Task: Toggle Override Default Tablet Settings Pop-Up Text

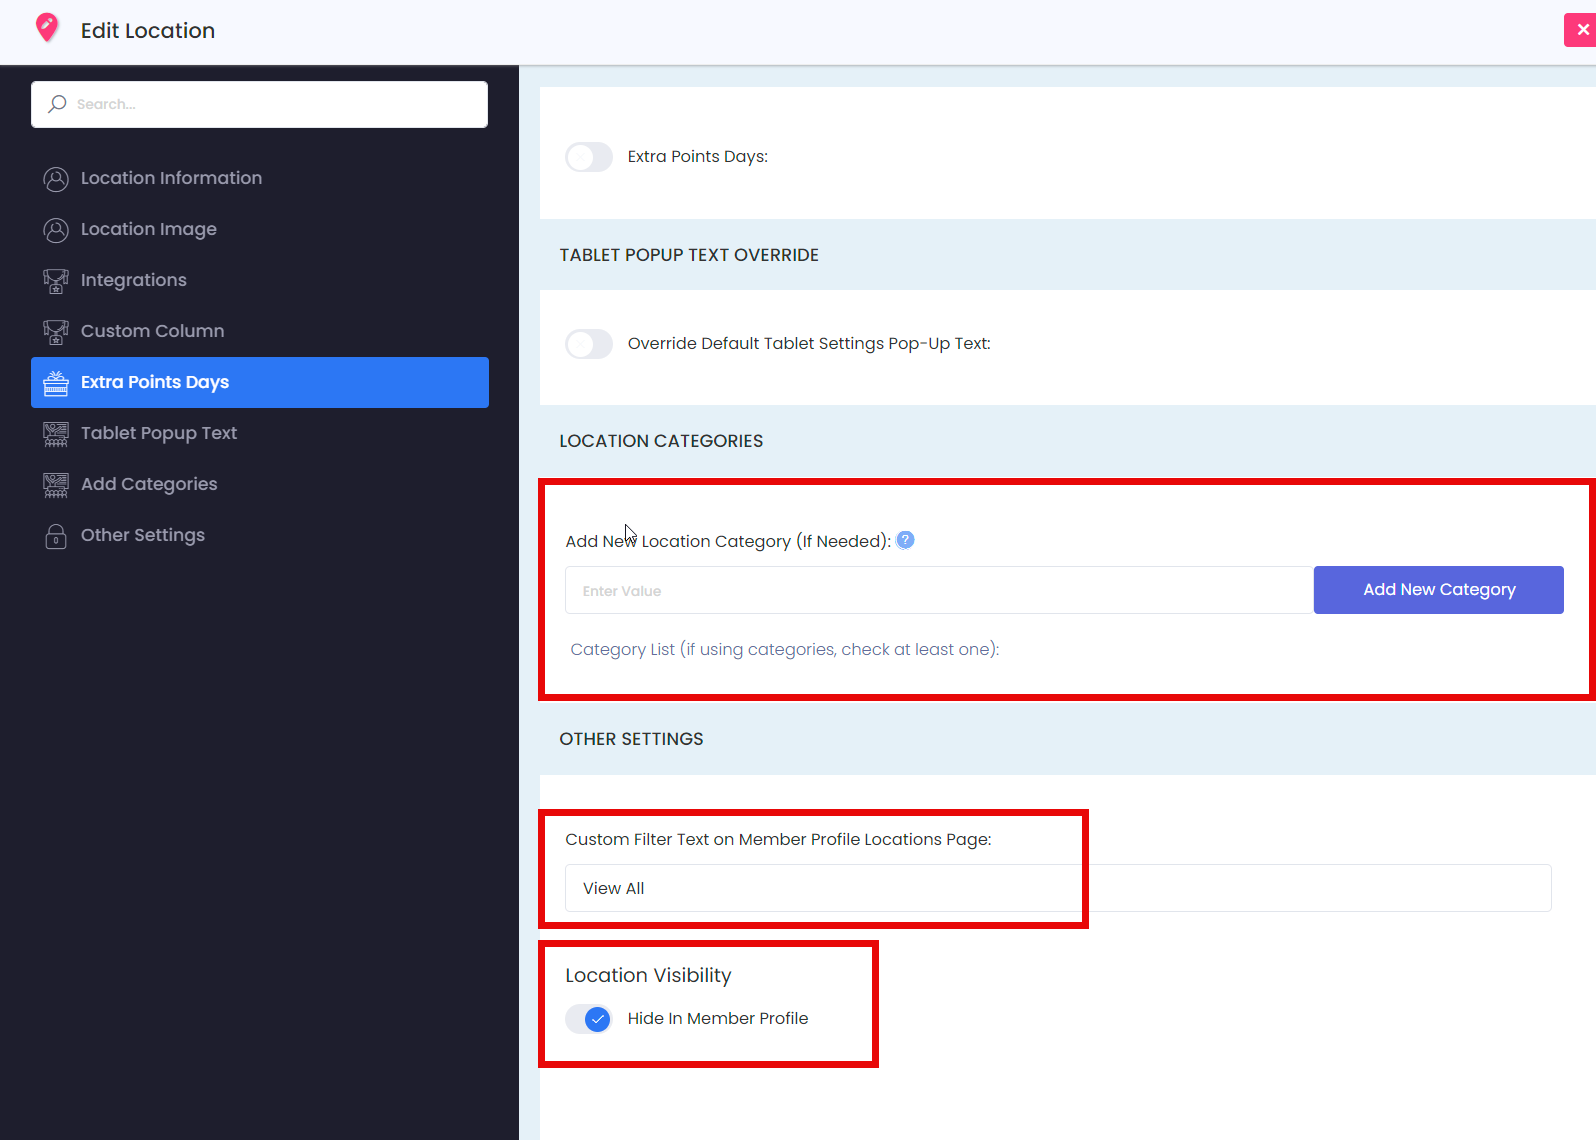Action: [x=589, y=344]
